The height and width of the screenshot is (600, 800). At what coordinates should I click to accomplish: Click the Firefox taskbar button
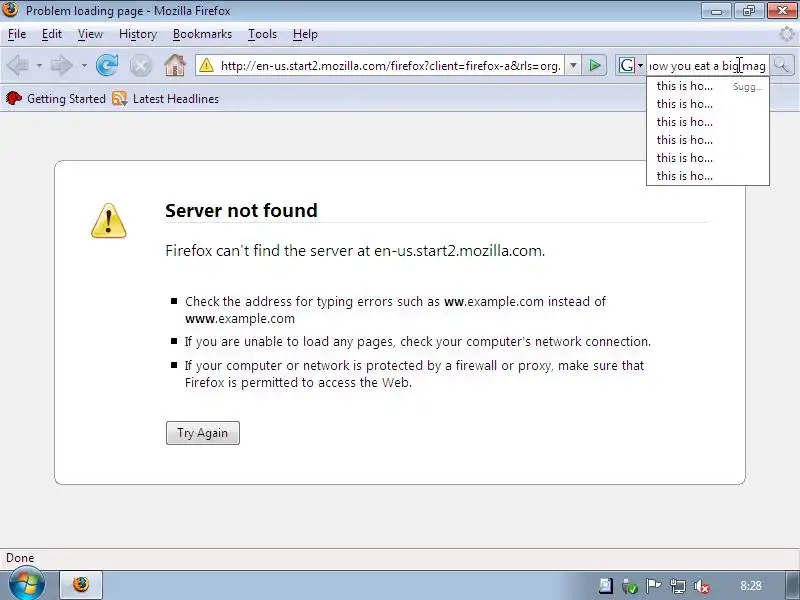[81, 585]
